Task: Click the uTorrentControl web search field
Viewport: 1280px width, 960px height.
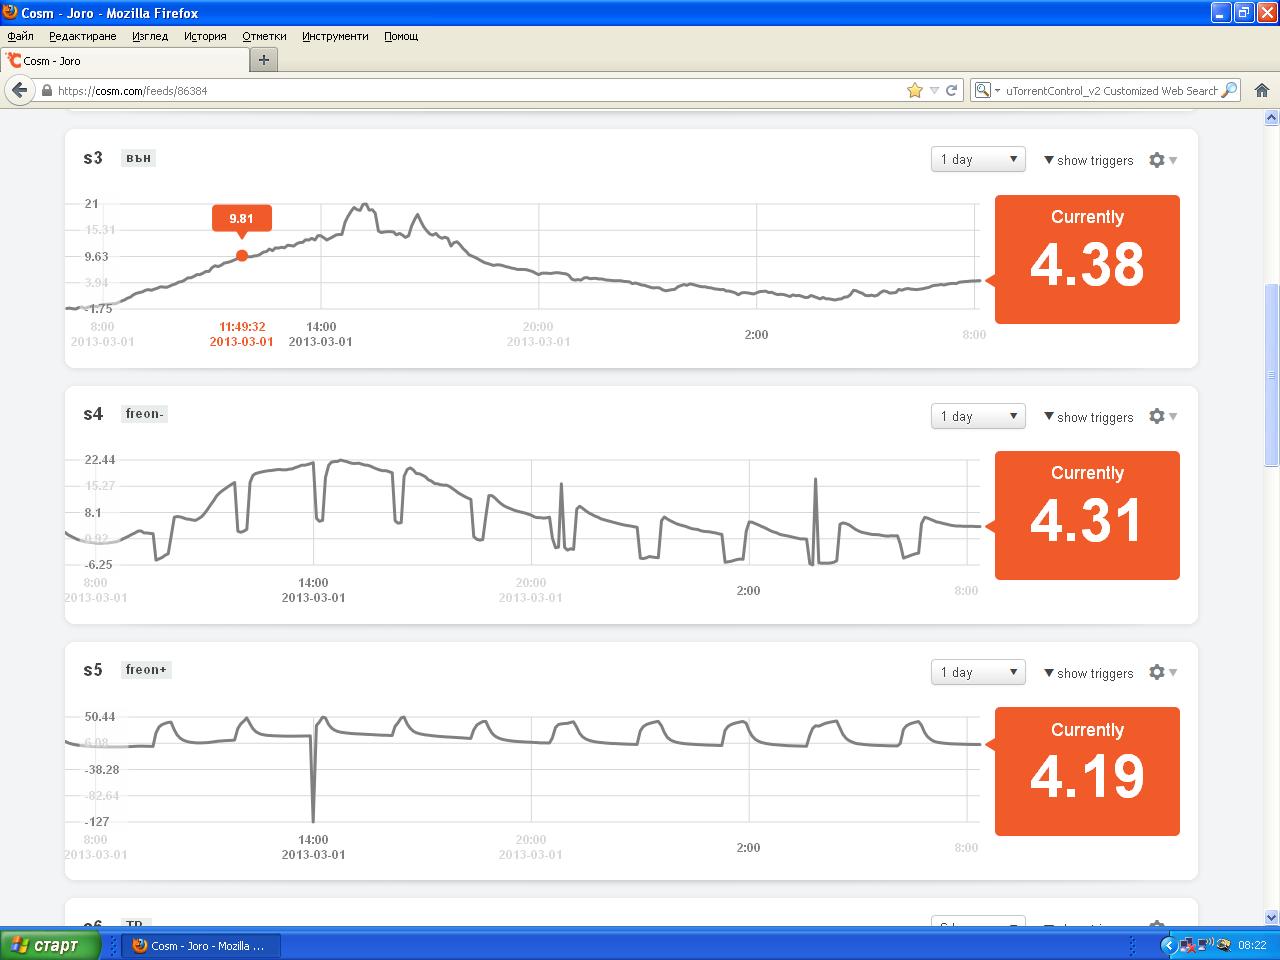Action: 1111,90
